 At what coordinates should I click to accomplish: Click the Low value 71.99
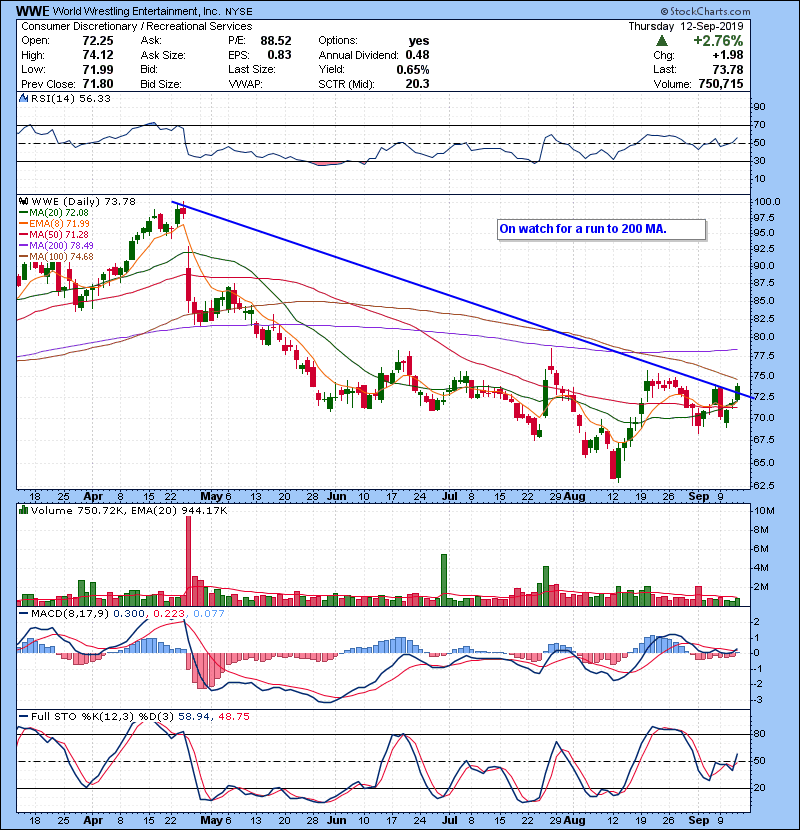[98, 69]
